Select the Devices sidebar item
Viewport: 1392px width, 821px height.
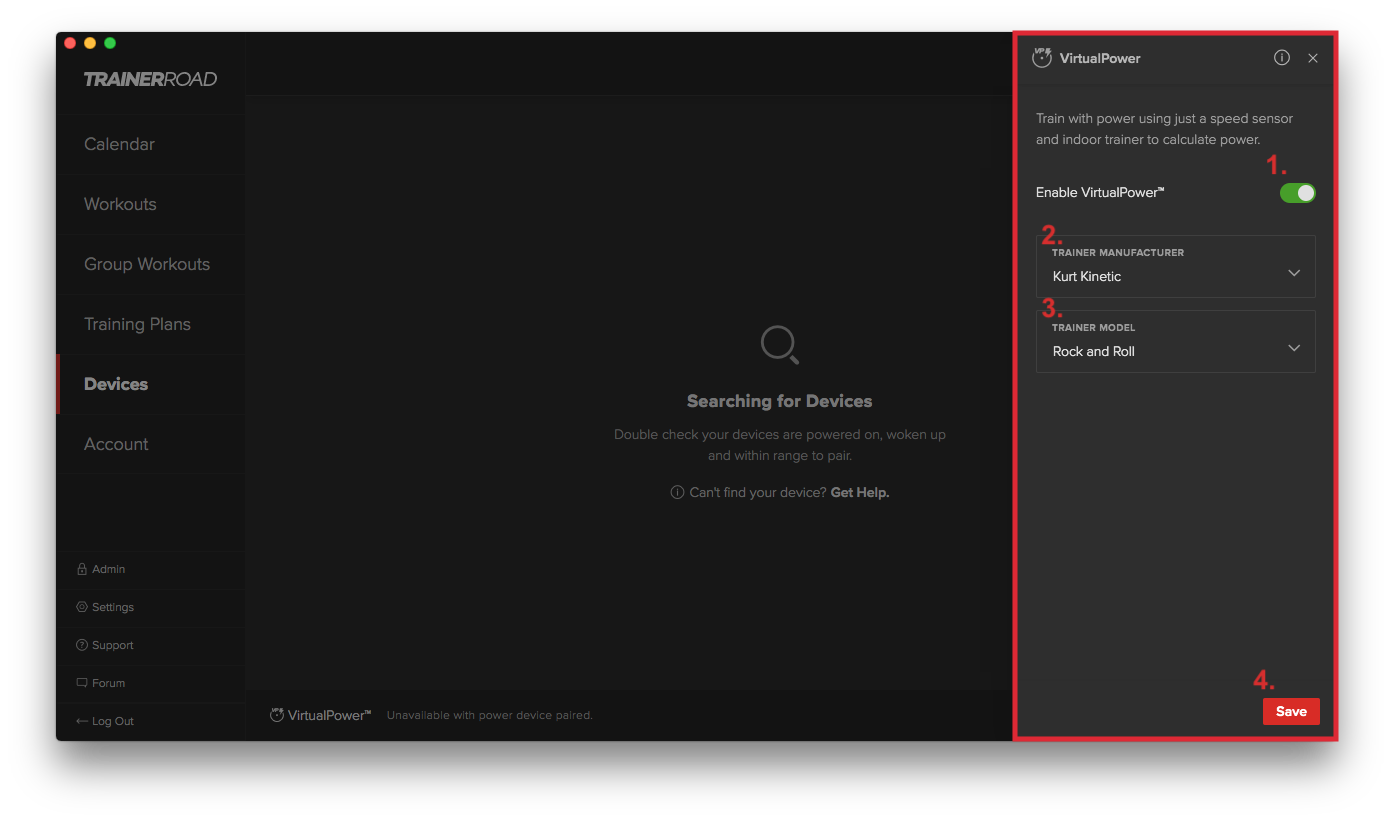coord(151,384)
